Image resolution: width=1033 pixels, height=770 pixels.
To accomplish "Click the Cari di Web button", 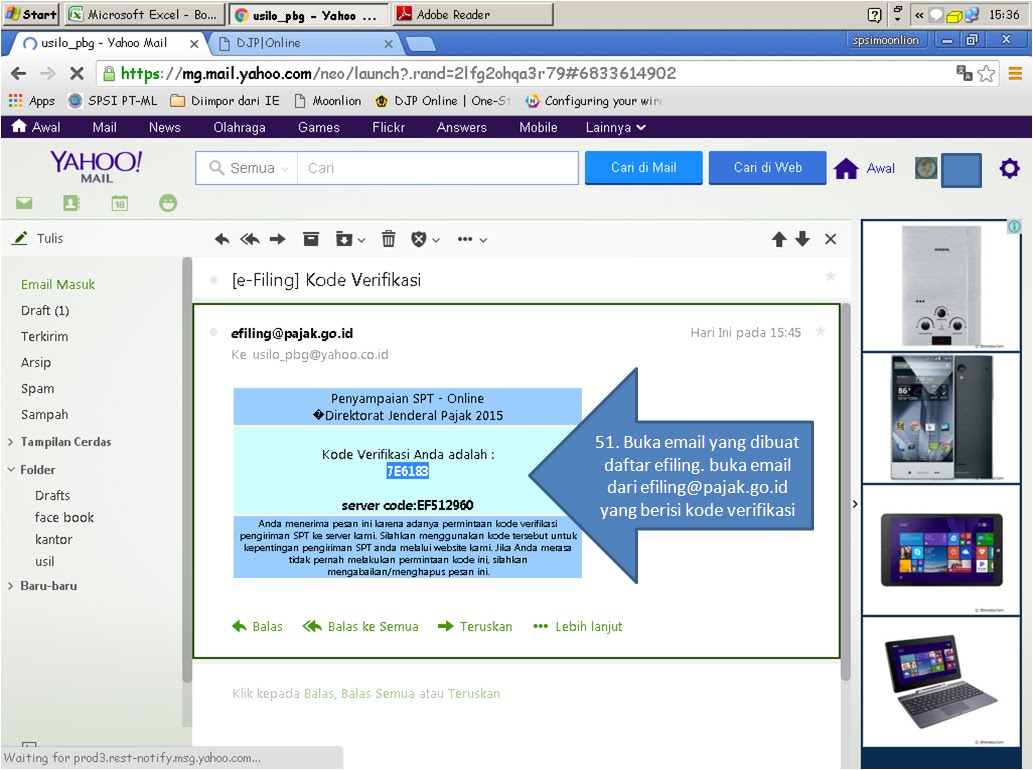I will [x=768, y=167].
